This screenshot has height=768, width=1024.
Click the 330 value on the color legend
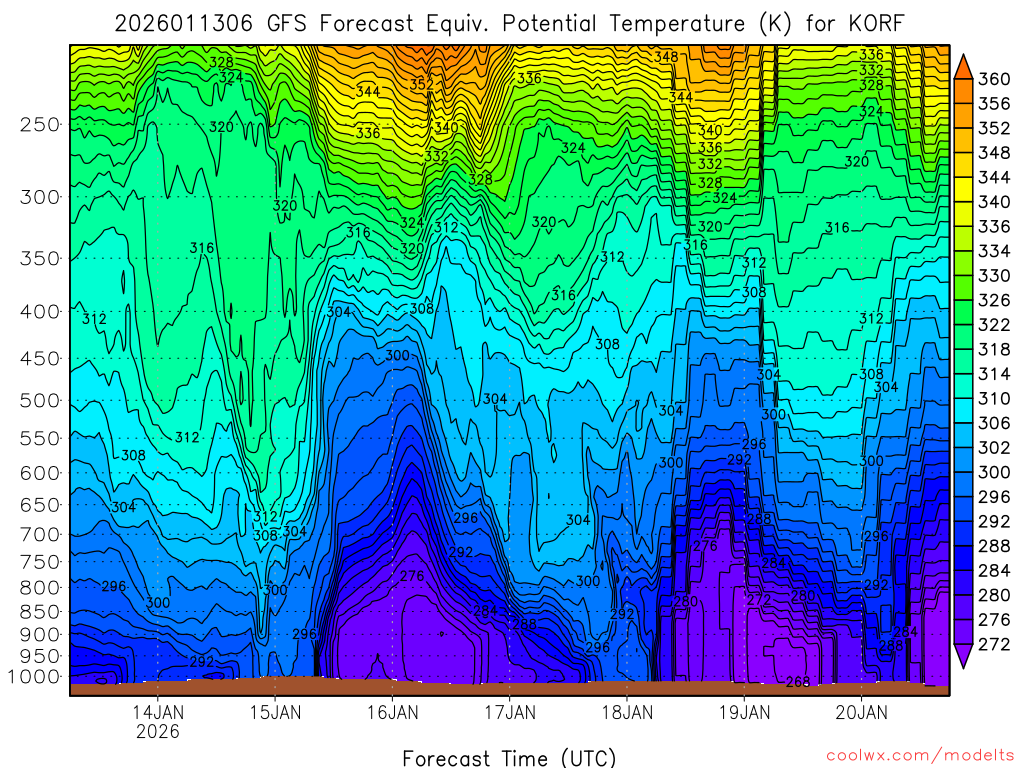[x=994, y=276]
